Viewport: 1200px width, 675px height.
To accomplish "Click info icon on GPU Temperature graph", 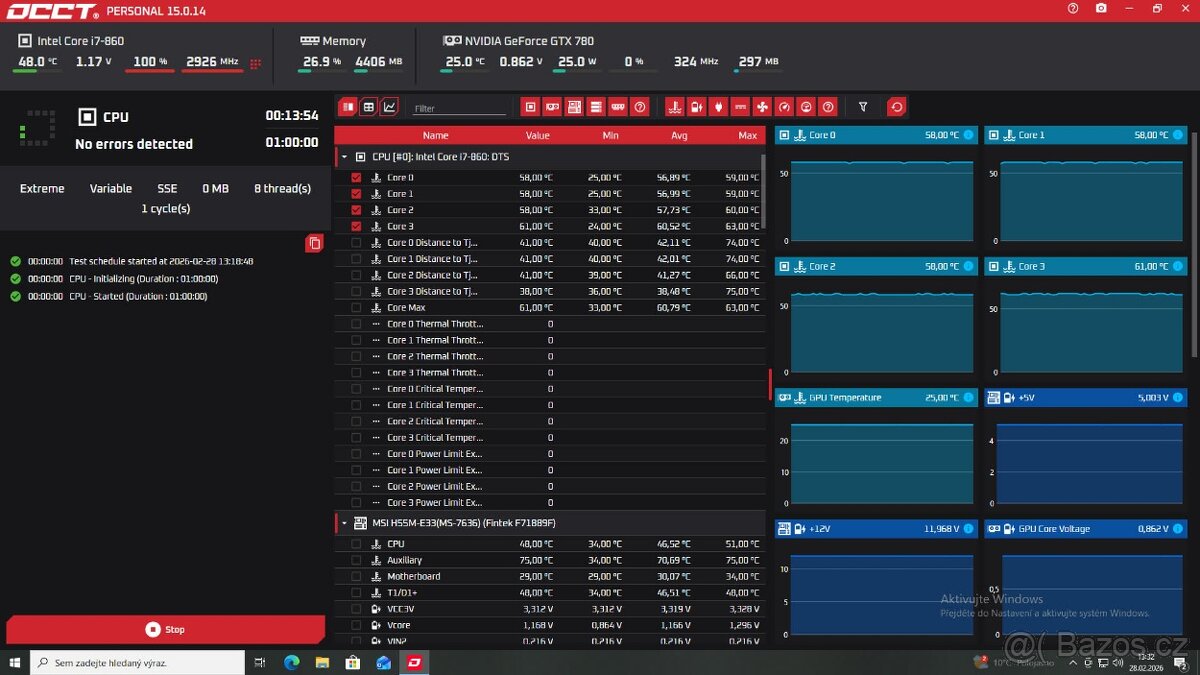I will (x=968, y=397).
